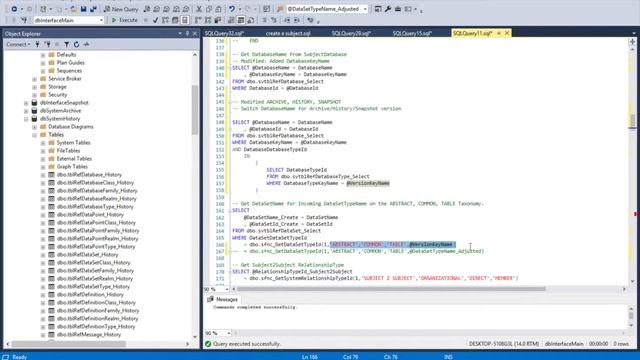Click the editor split-window plus handle
The width and height of the screenshot is (640, 360).
pyautogui.click(x=632, y=42)
